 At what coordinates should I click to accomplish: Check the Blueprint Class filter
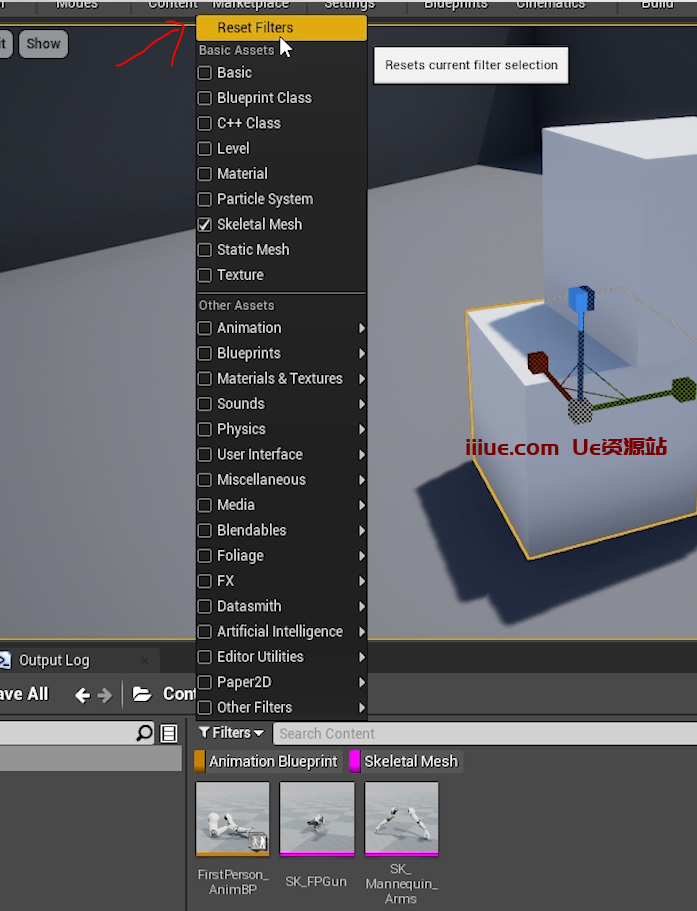click(205, 98)
